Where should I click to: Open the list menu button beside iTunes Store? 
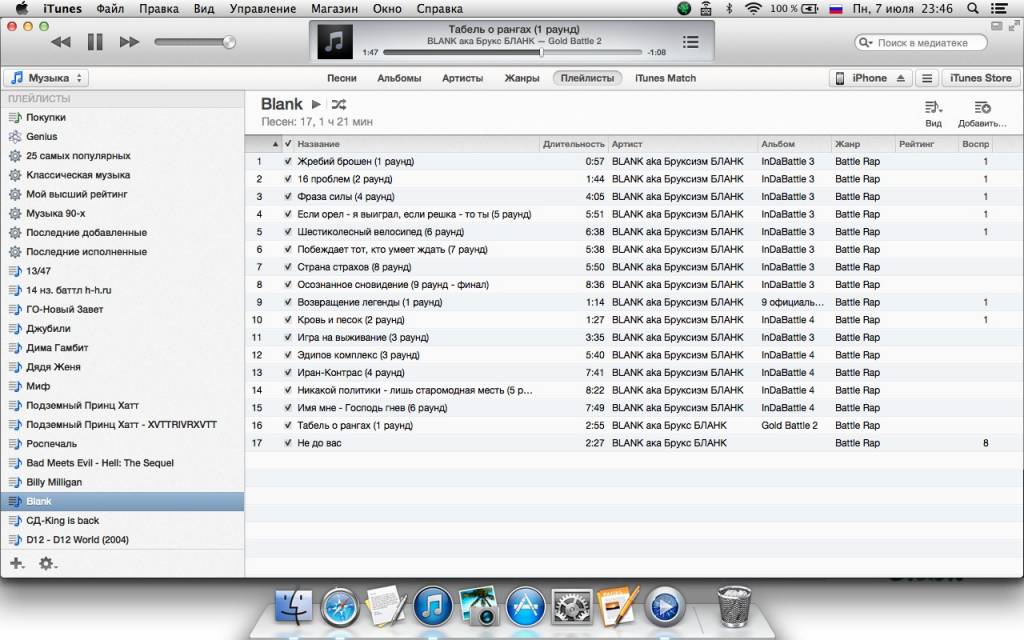coord(927,78)
